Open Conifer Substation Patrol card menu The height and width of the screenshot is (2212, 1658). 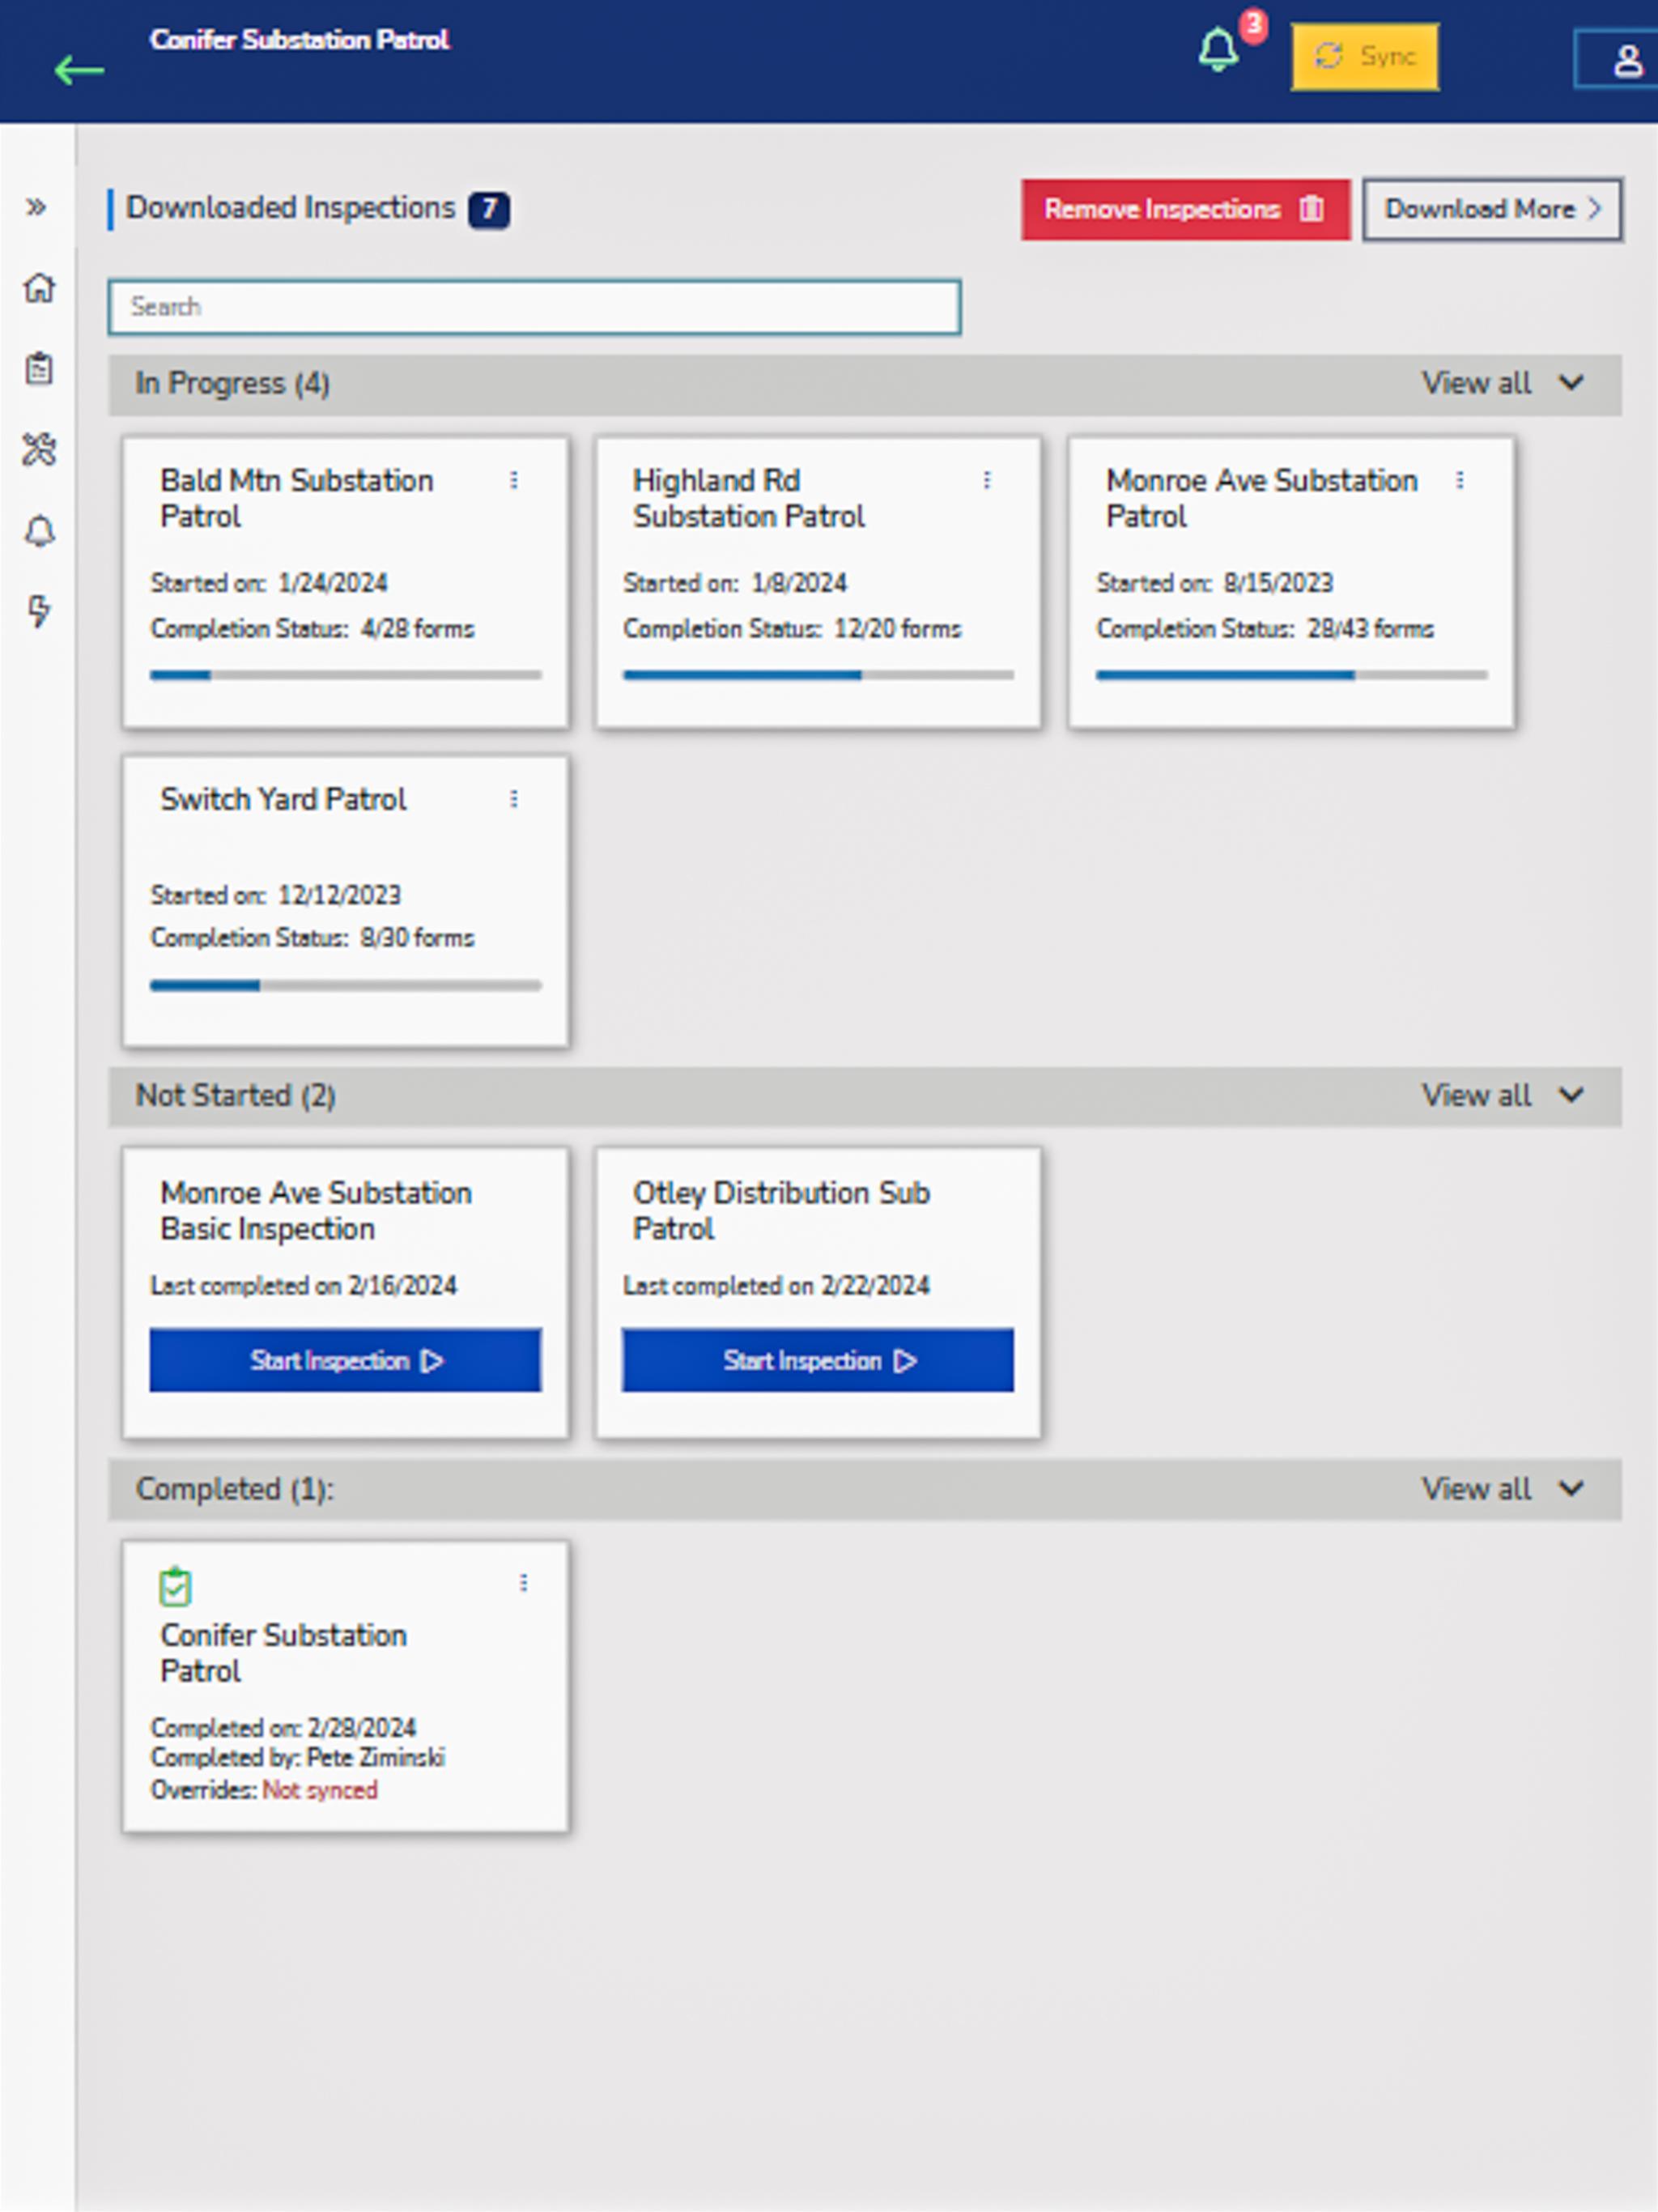(x=523, y=1583)
